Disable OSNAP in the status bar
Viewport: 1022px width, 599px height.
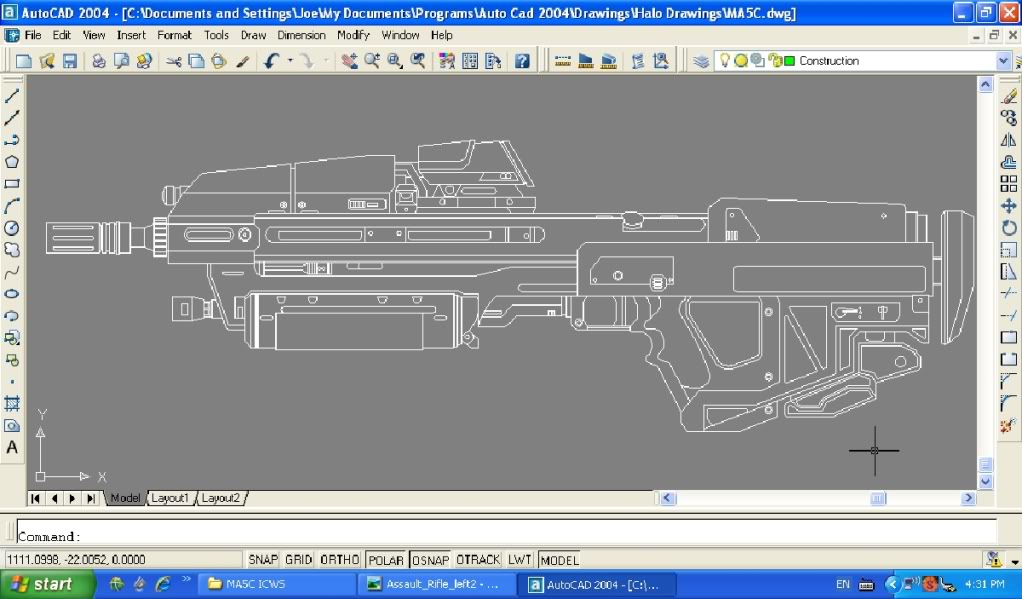click(430, 560)
